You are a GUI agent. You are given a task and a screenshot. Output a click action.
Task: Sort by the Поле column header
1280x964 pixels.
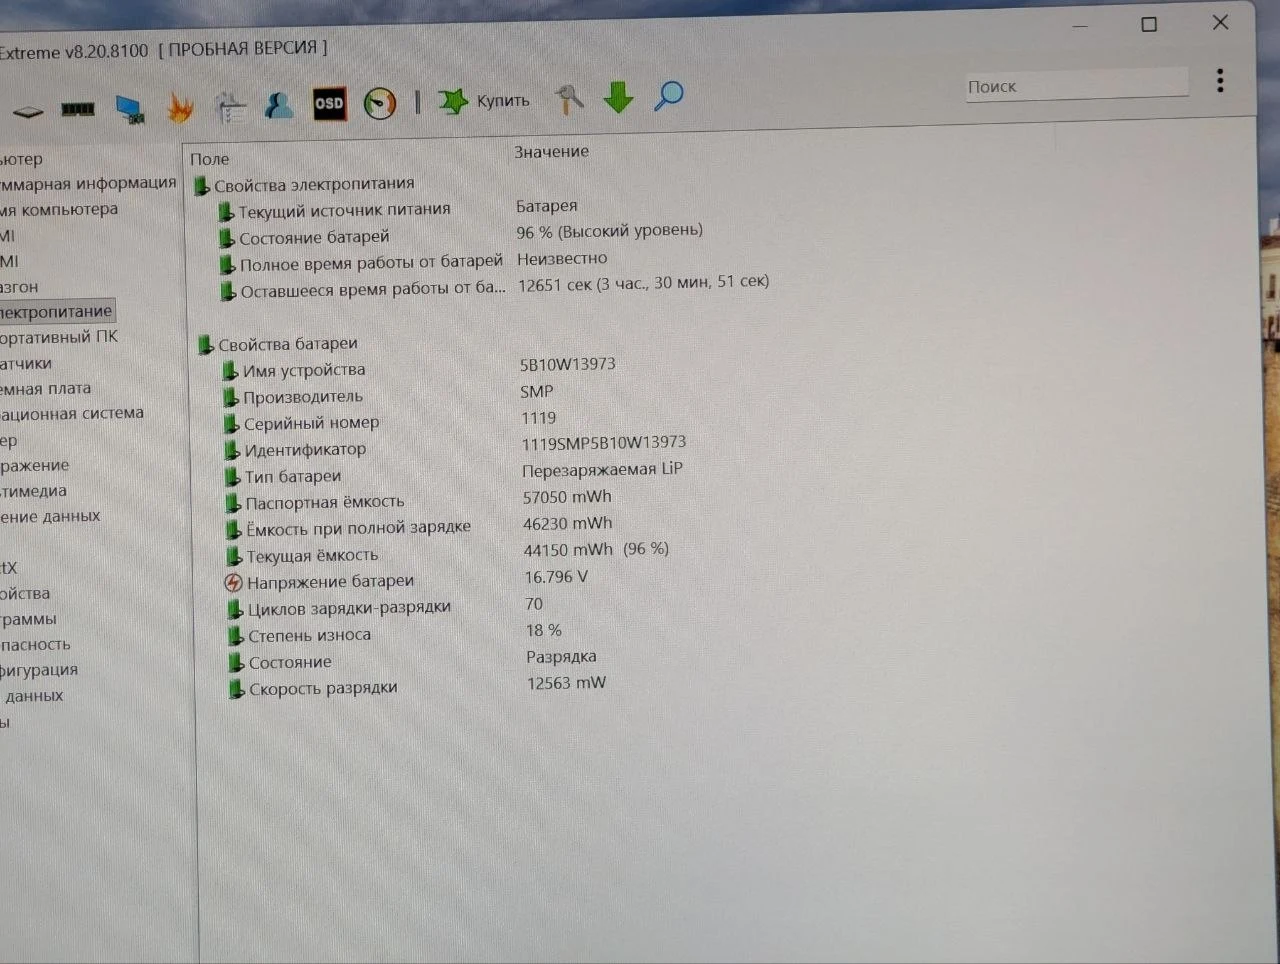210,159
